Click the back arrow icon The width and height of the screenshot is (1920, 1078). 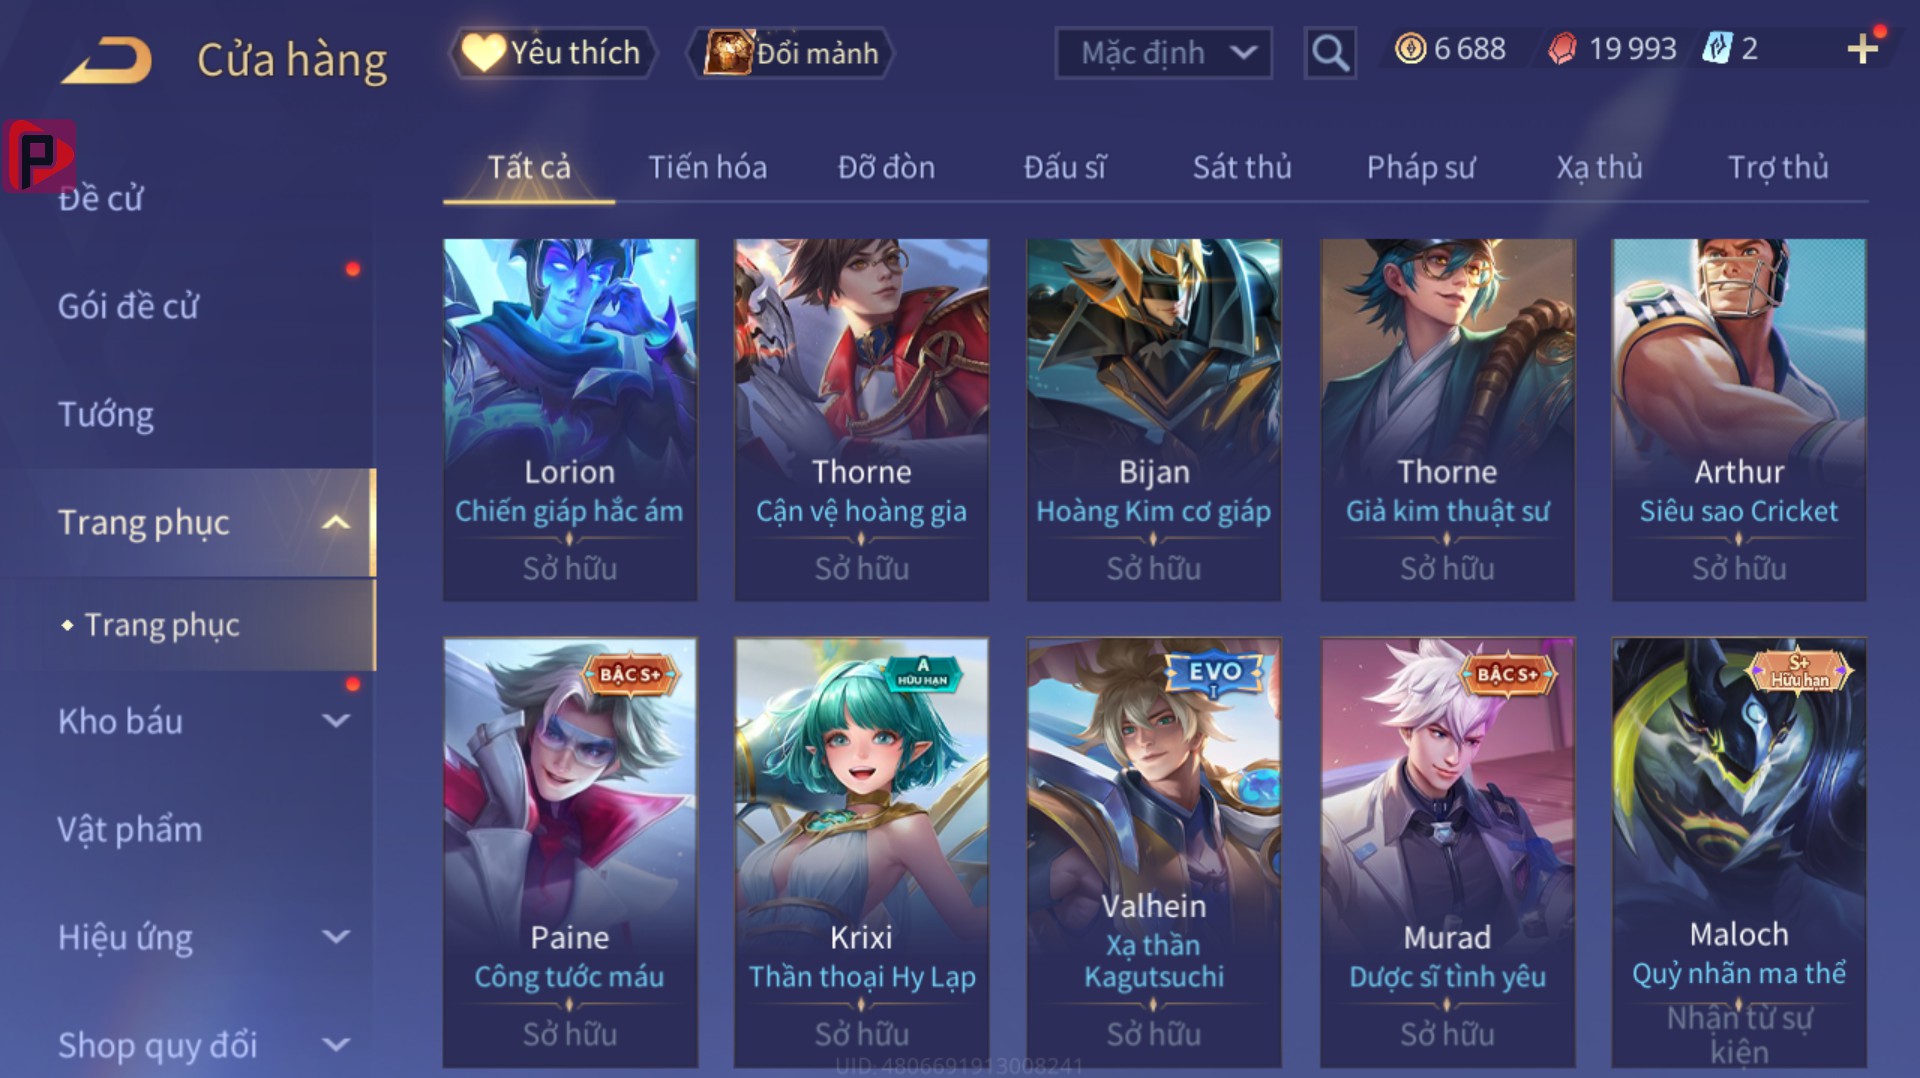click(107, 60)
